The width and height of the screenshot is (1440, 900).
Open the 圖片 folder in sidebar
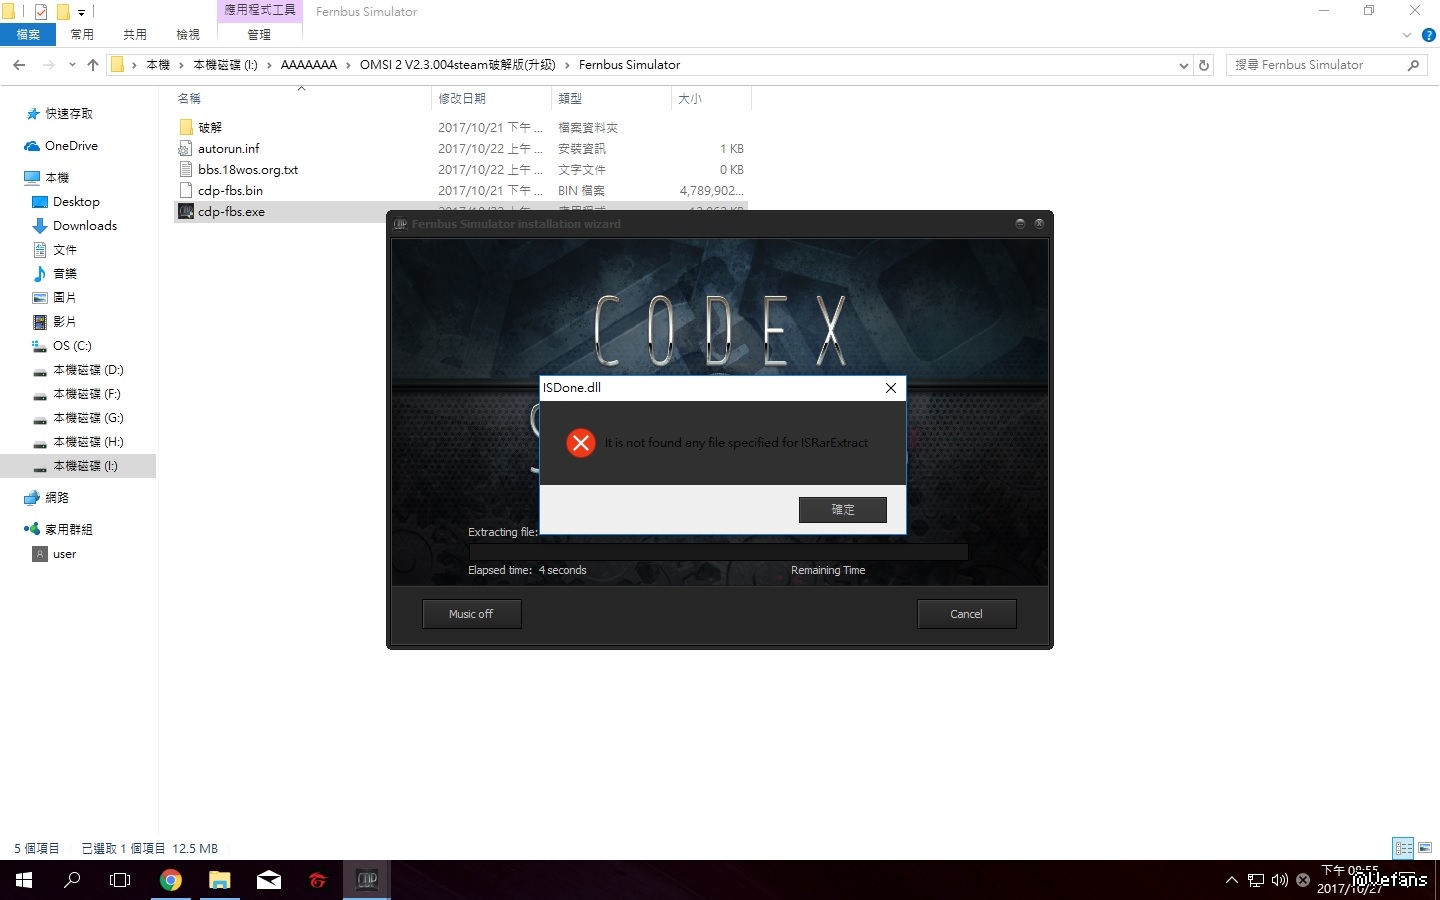[65, 298]
